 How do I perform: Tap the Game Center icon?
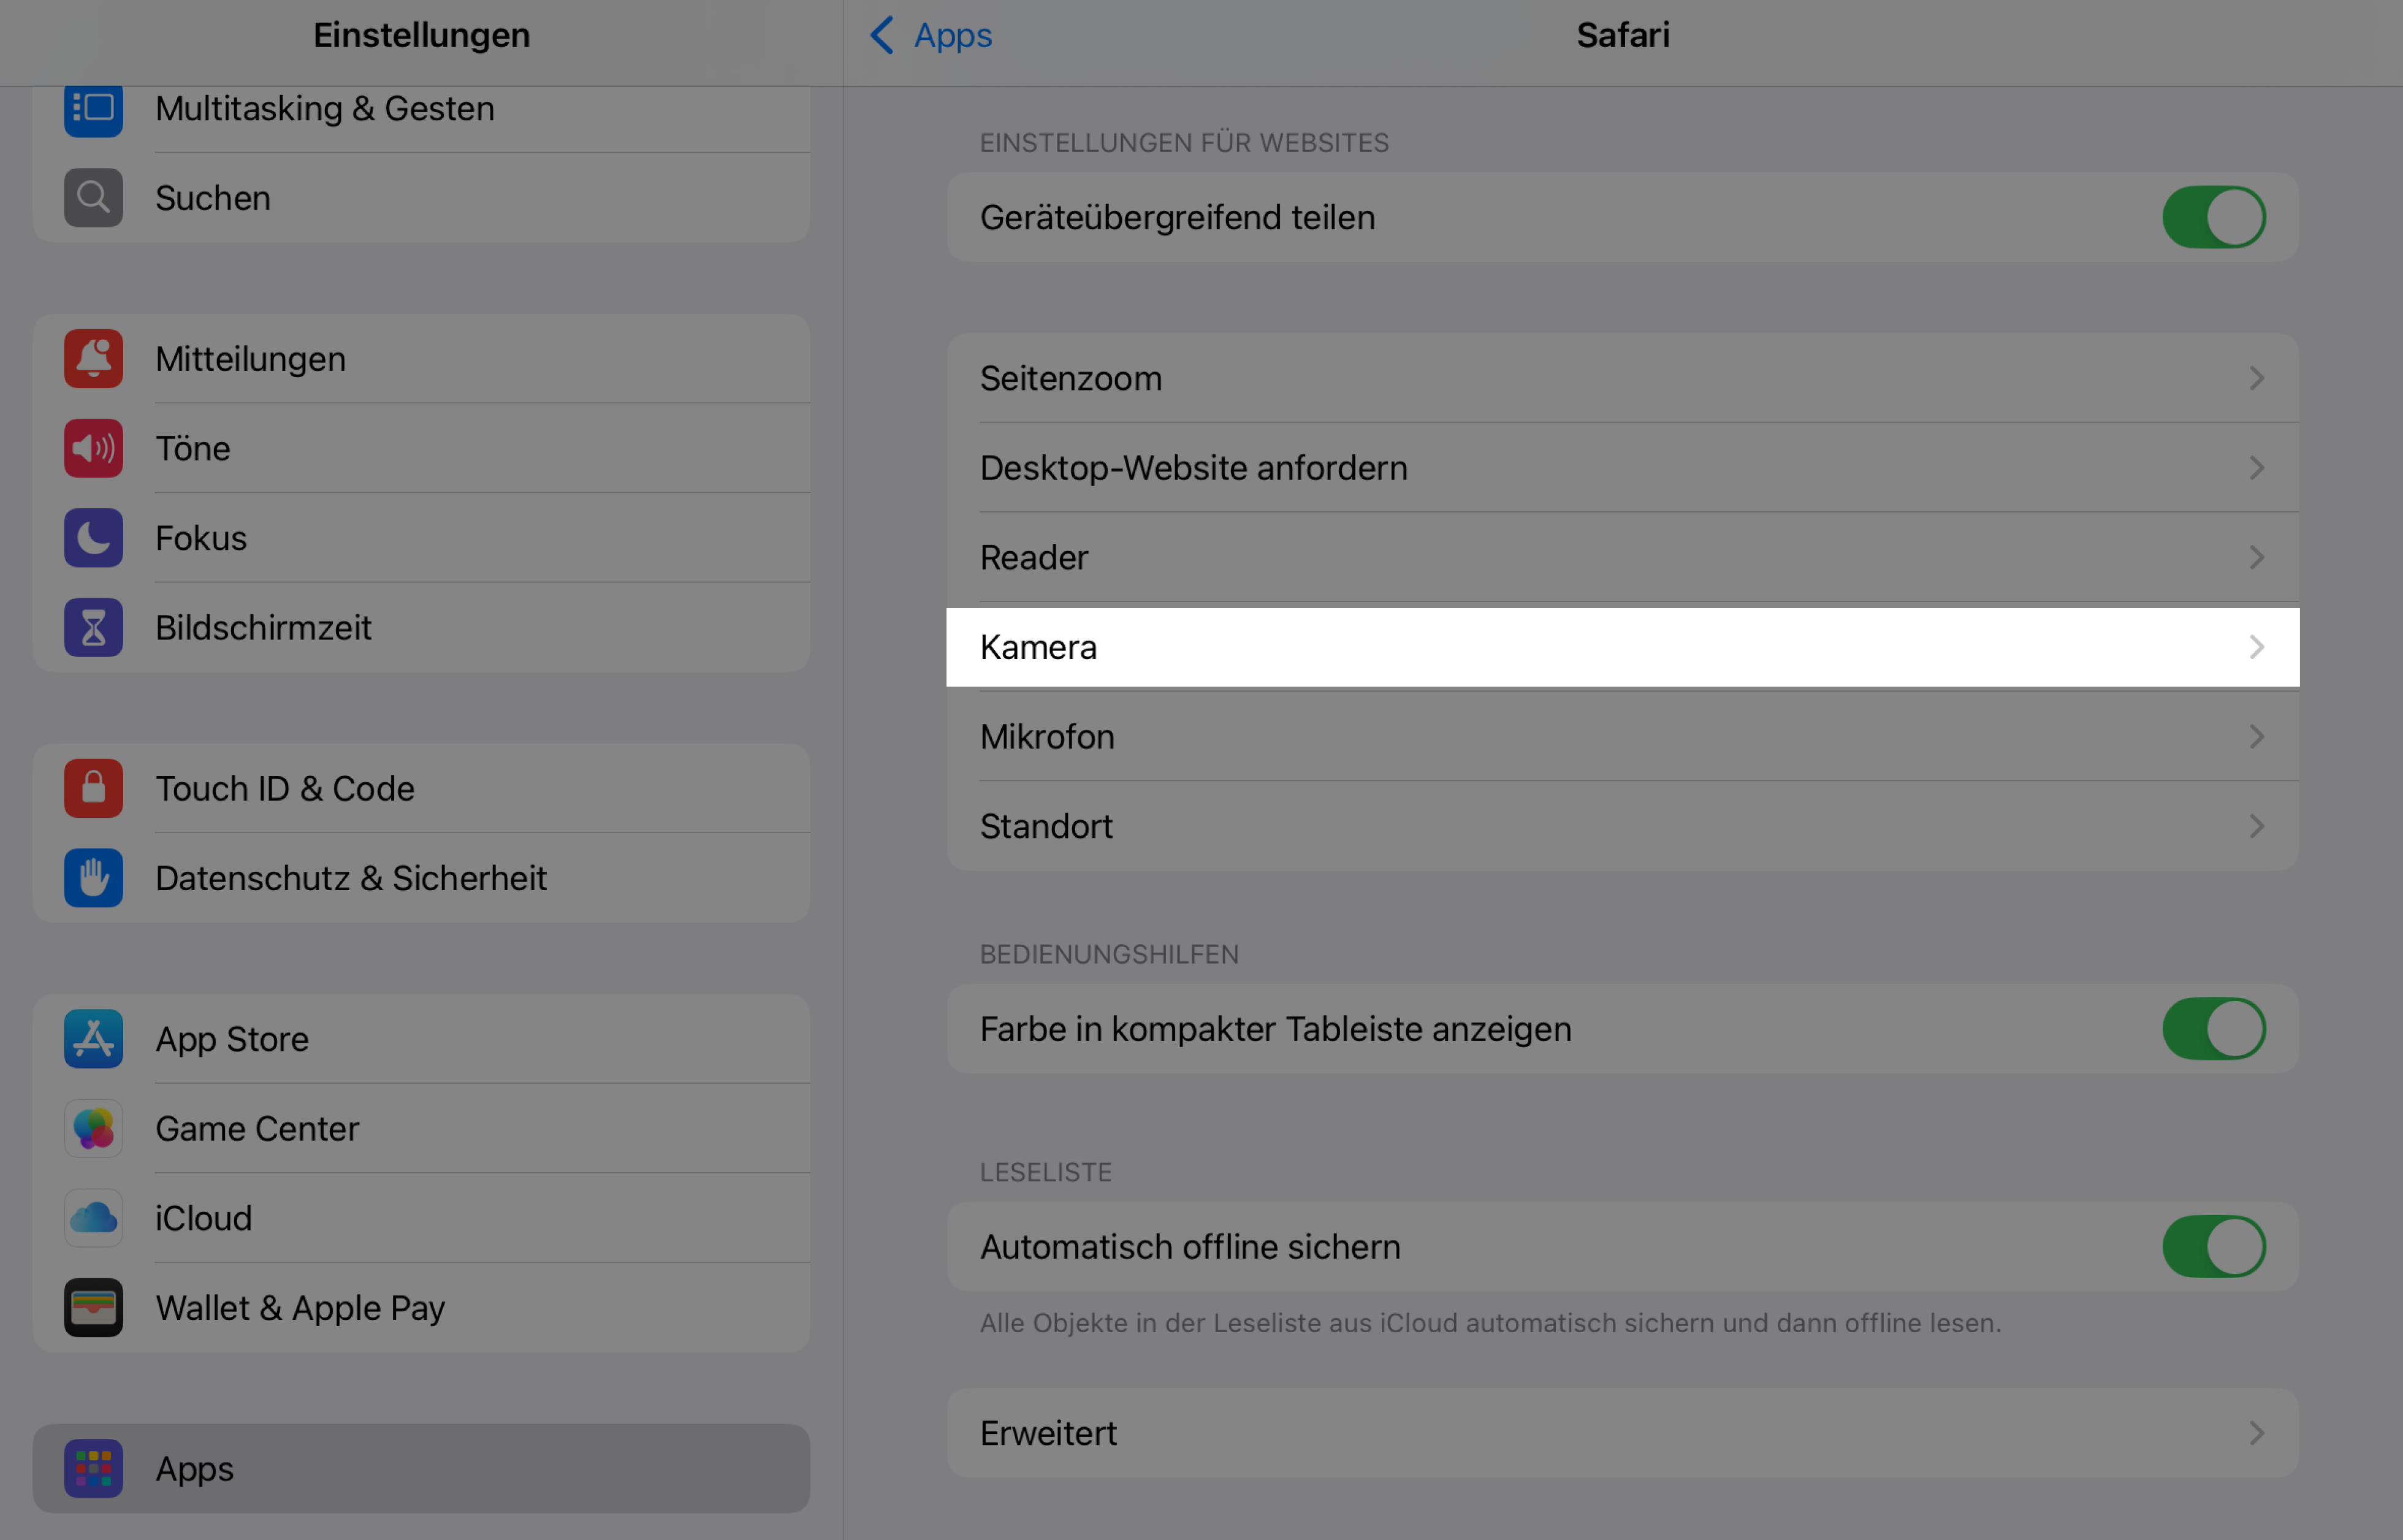point(93,1129)
